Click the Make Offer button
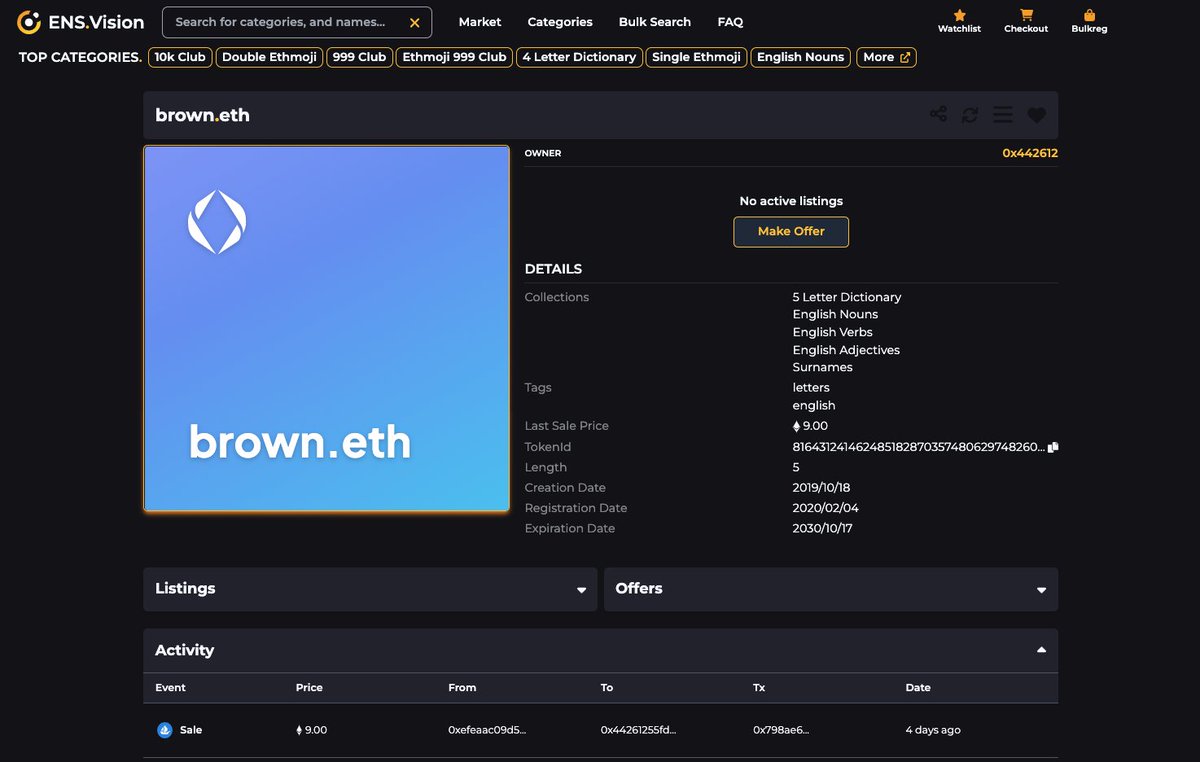The image size is (1200, 762). [x=791, y=232]
